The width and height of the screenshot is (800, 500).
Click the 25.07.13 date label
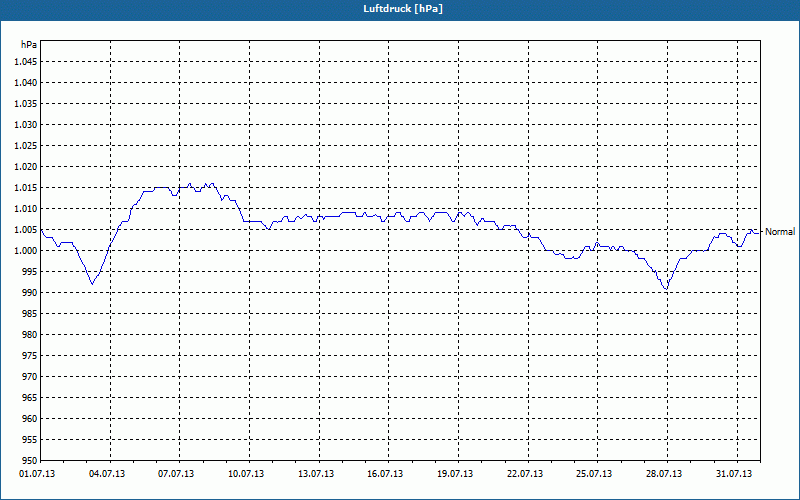click(594, 474)
